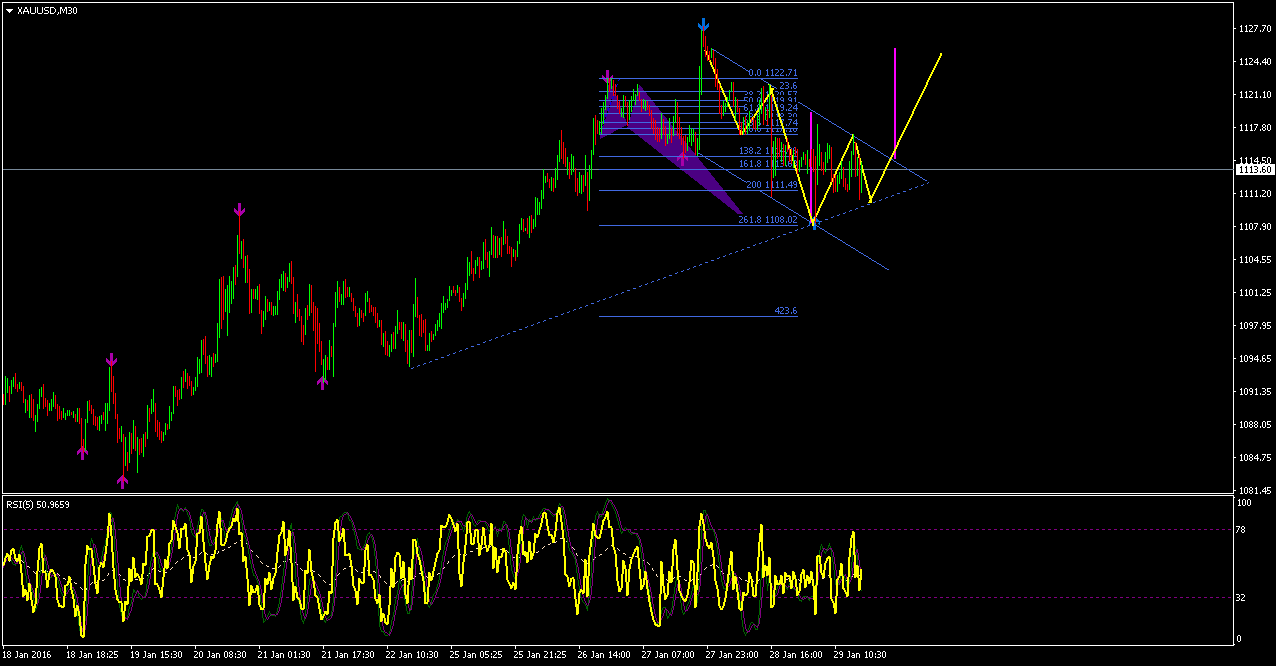Select the blue up arrow at the 1108.02 low

[814, 224]
